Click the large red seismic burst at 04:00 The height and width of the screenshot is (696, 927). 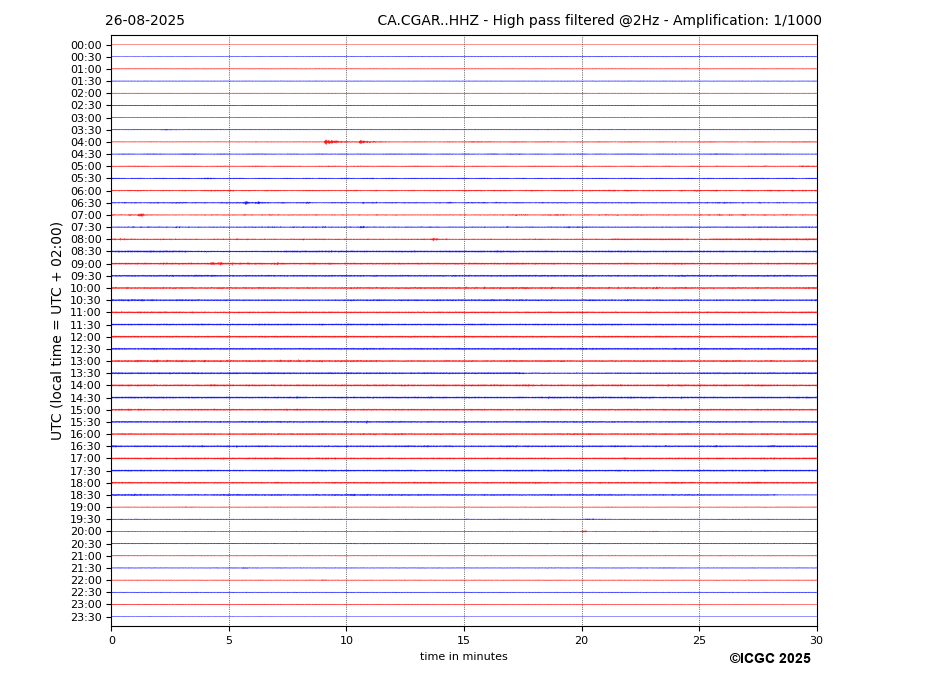pos(332,142)
